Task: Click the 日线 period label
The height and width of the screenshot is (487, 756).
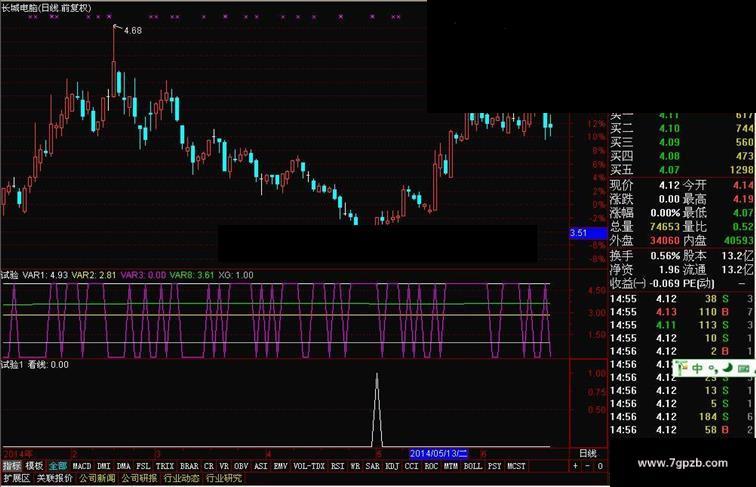Action: (587, 454)
